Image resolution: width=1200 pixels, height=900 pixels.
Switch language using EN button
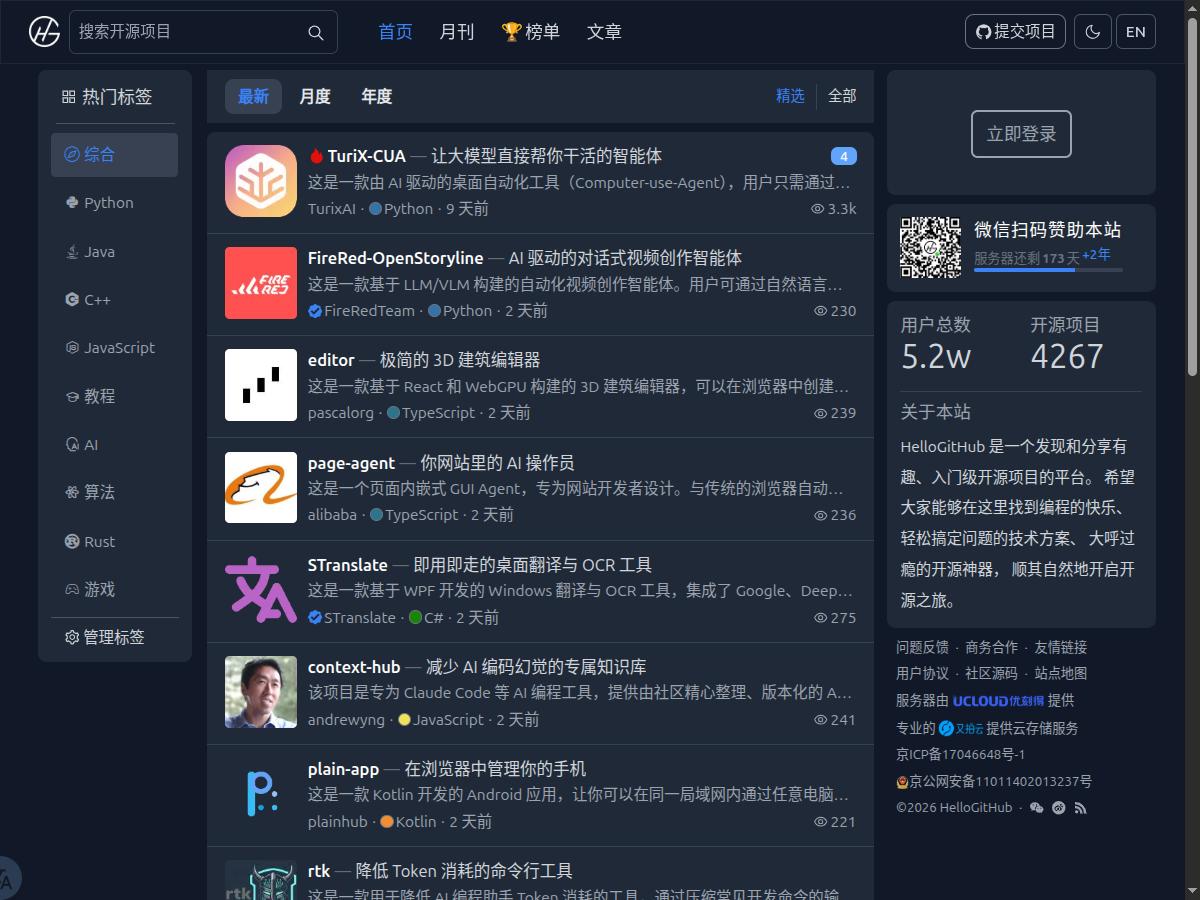[x=1135, y=32]
